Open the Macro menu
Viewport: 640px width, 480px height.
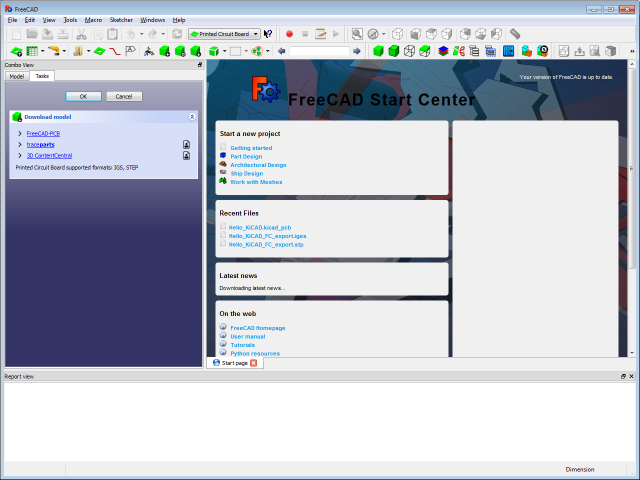pyautogui.click(x=93, y=20)
